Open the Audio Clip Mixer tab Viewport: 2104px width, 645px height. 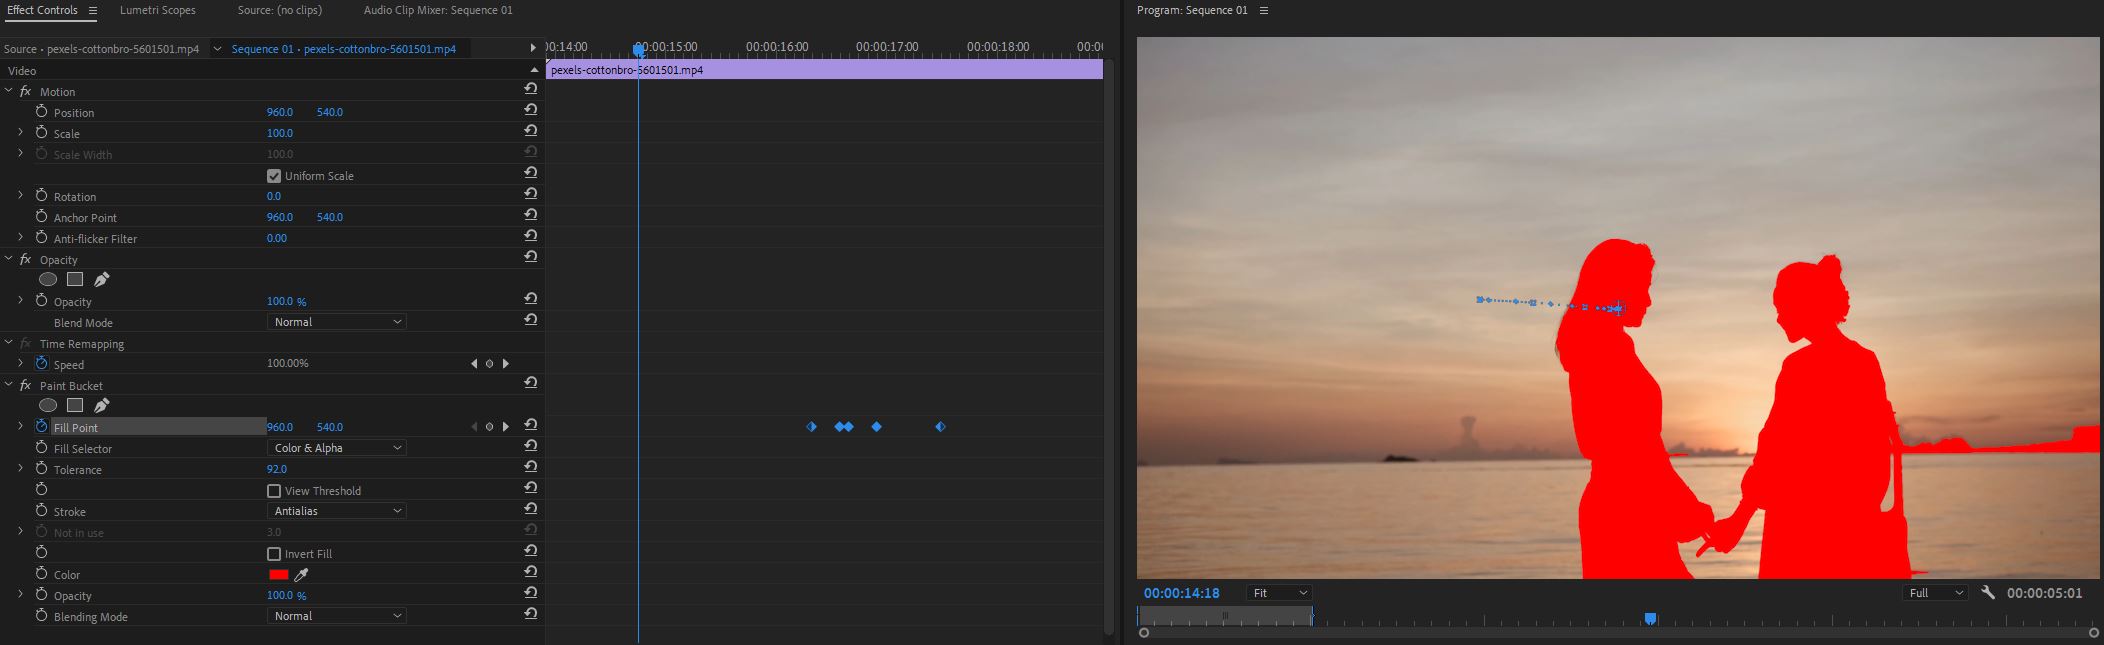coord(438,10)
